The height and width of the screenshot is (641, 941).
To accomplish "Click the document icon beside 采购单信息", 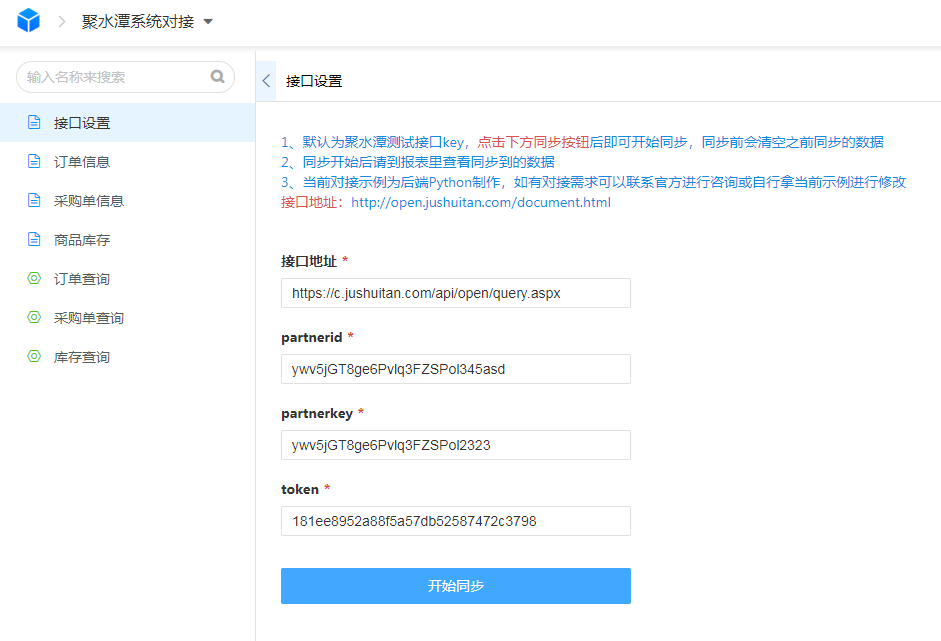I will [34, 201].
